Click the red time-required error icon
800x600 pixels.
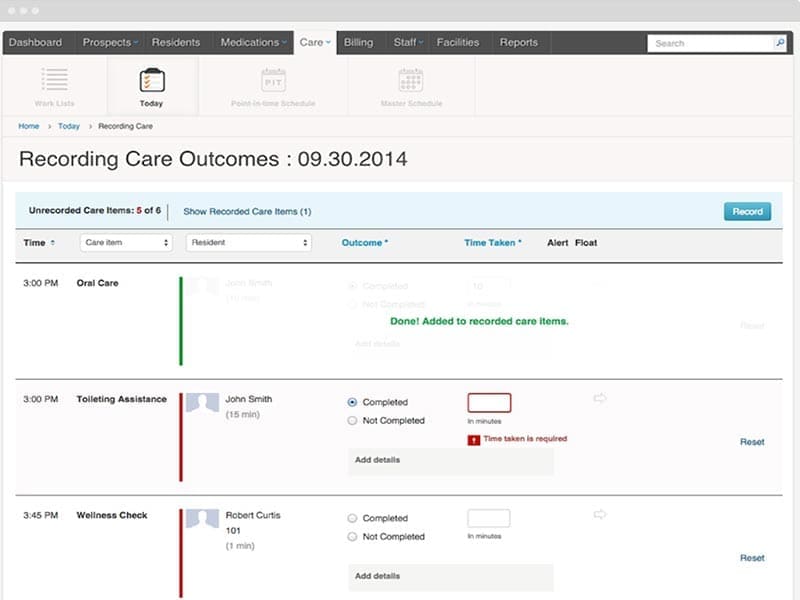[473, 440]
